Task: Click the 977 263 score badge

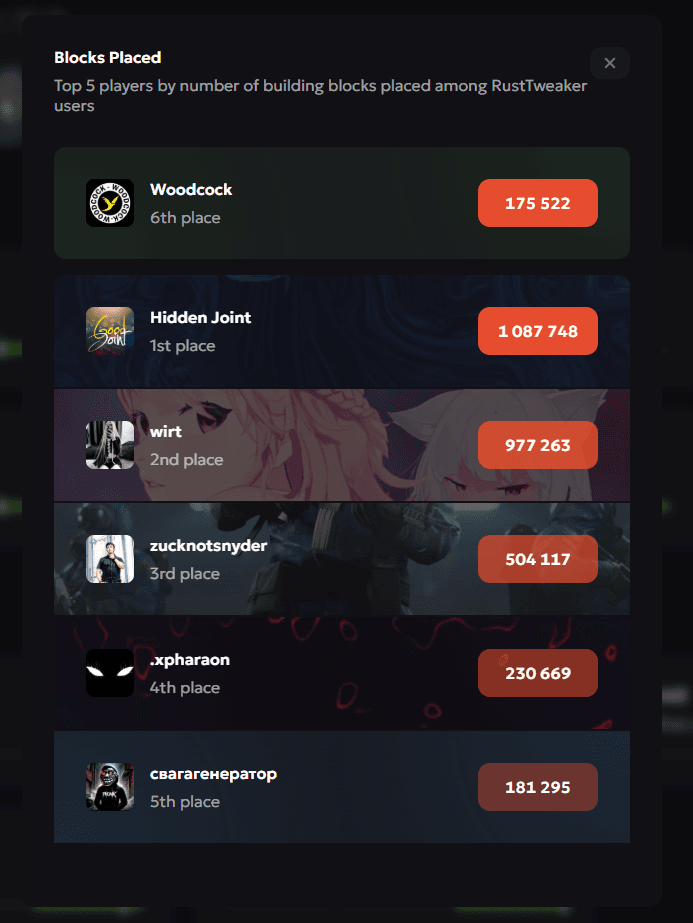Action: [x=538, y=445]
